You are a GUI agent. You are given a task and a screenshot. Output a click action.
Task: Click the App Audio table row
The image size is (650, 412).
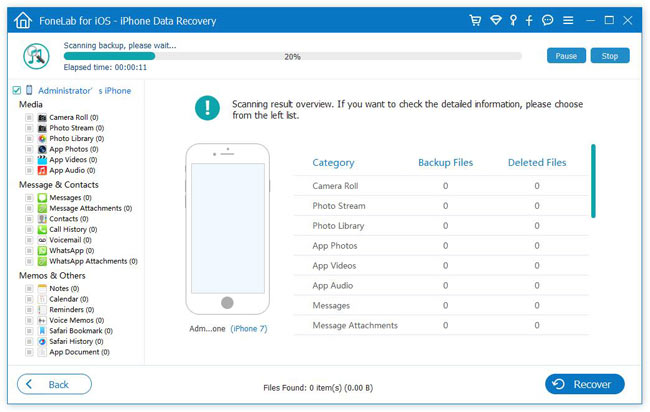pyautogui.click(x=441, y=286)
